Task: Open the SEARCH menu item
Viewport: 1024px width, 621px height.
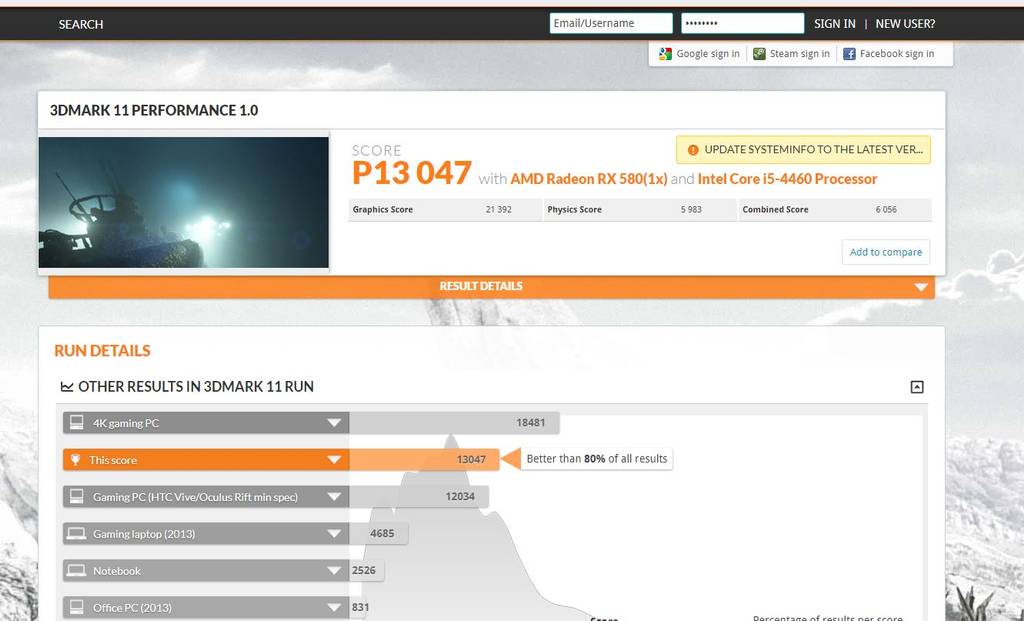Action: click(x=81, y=24)
